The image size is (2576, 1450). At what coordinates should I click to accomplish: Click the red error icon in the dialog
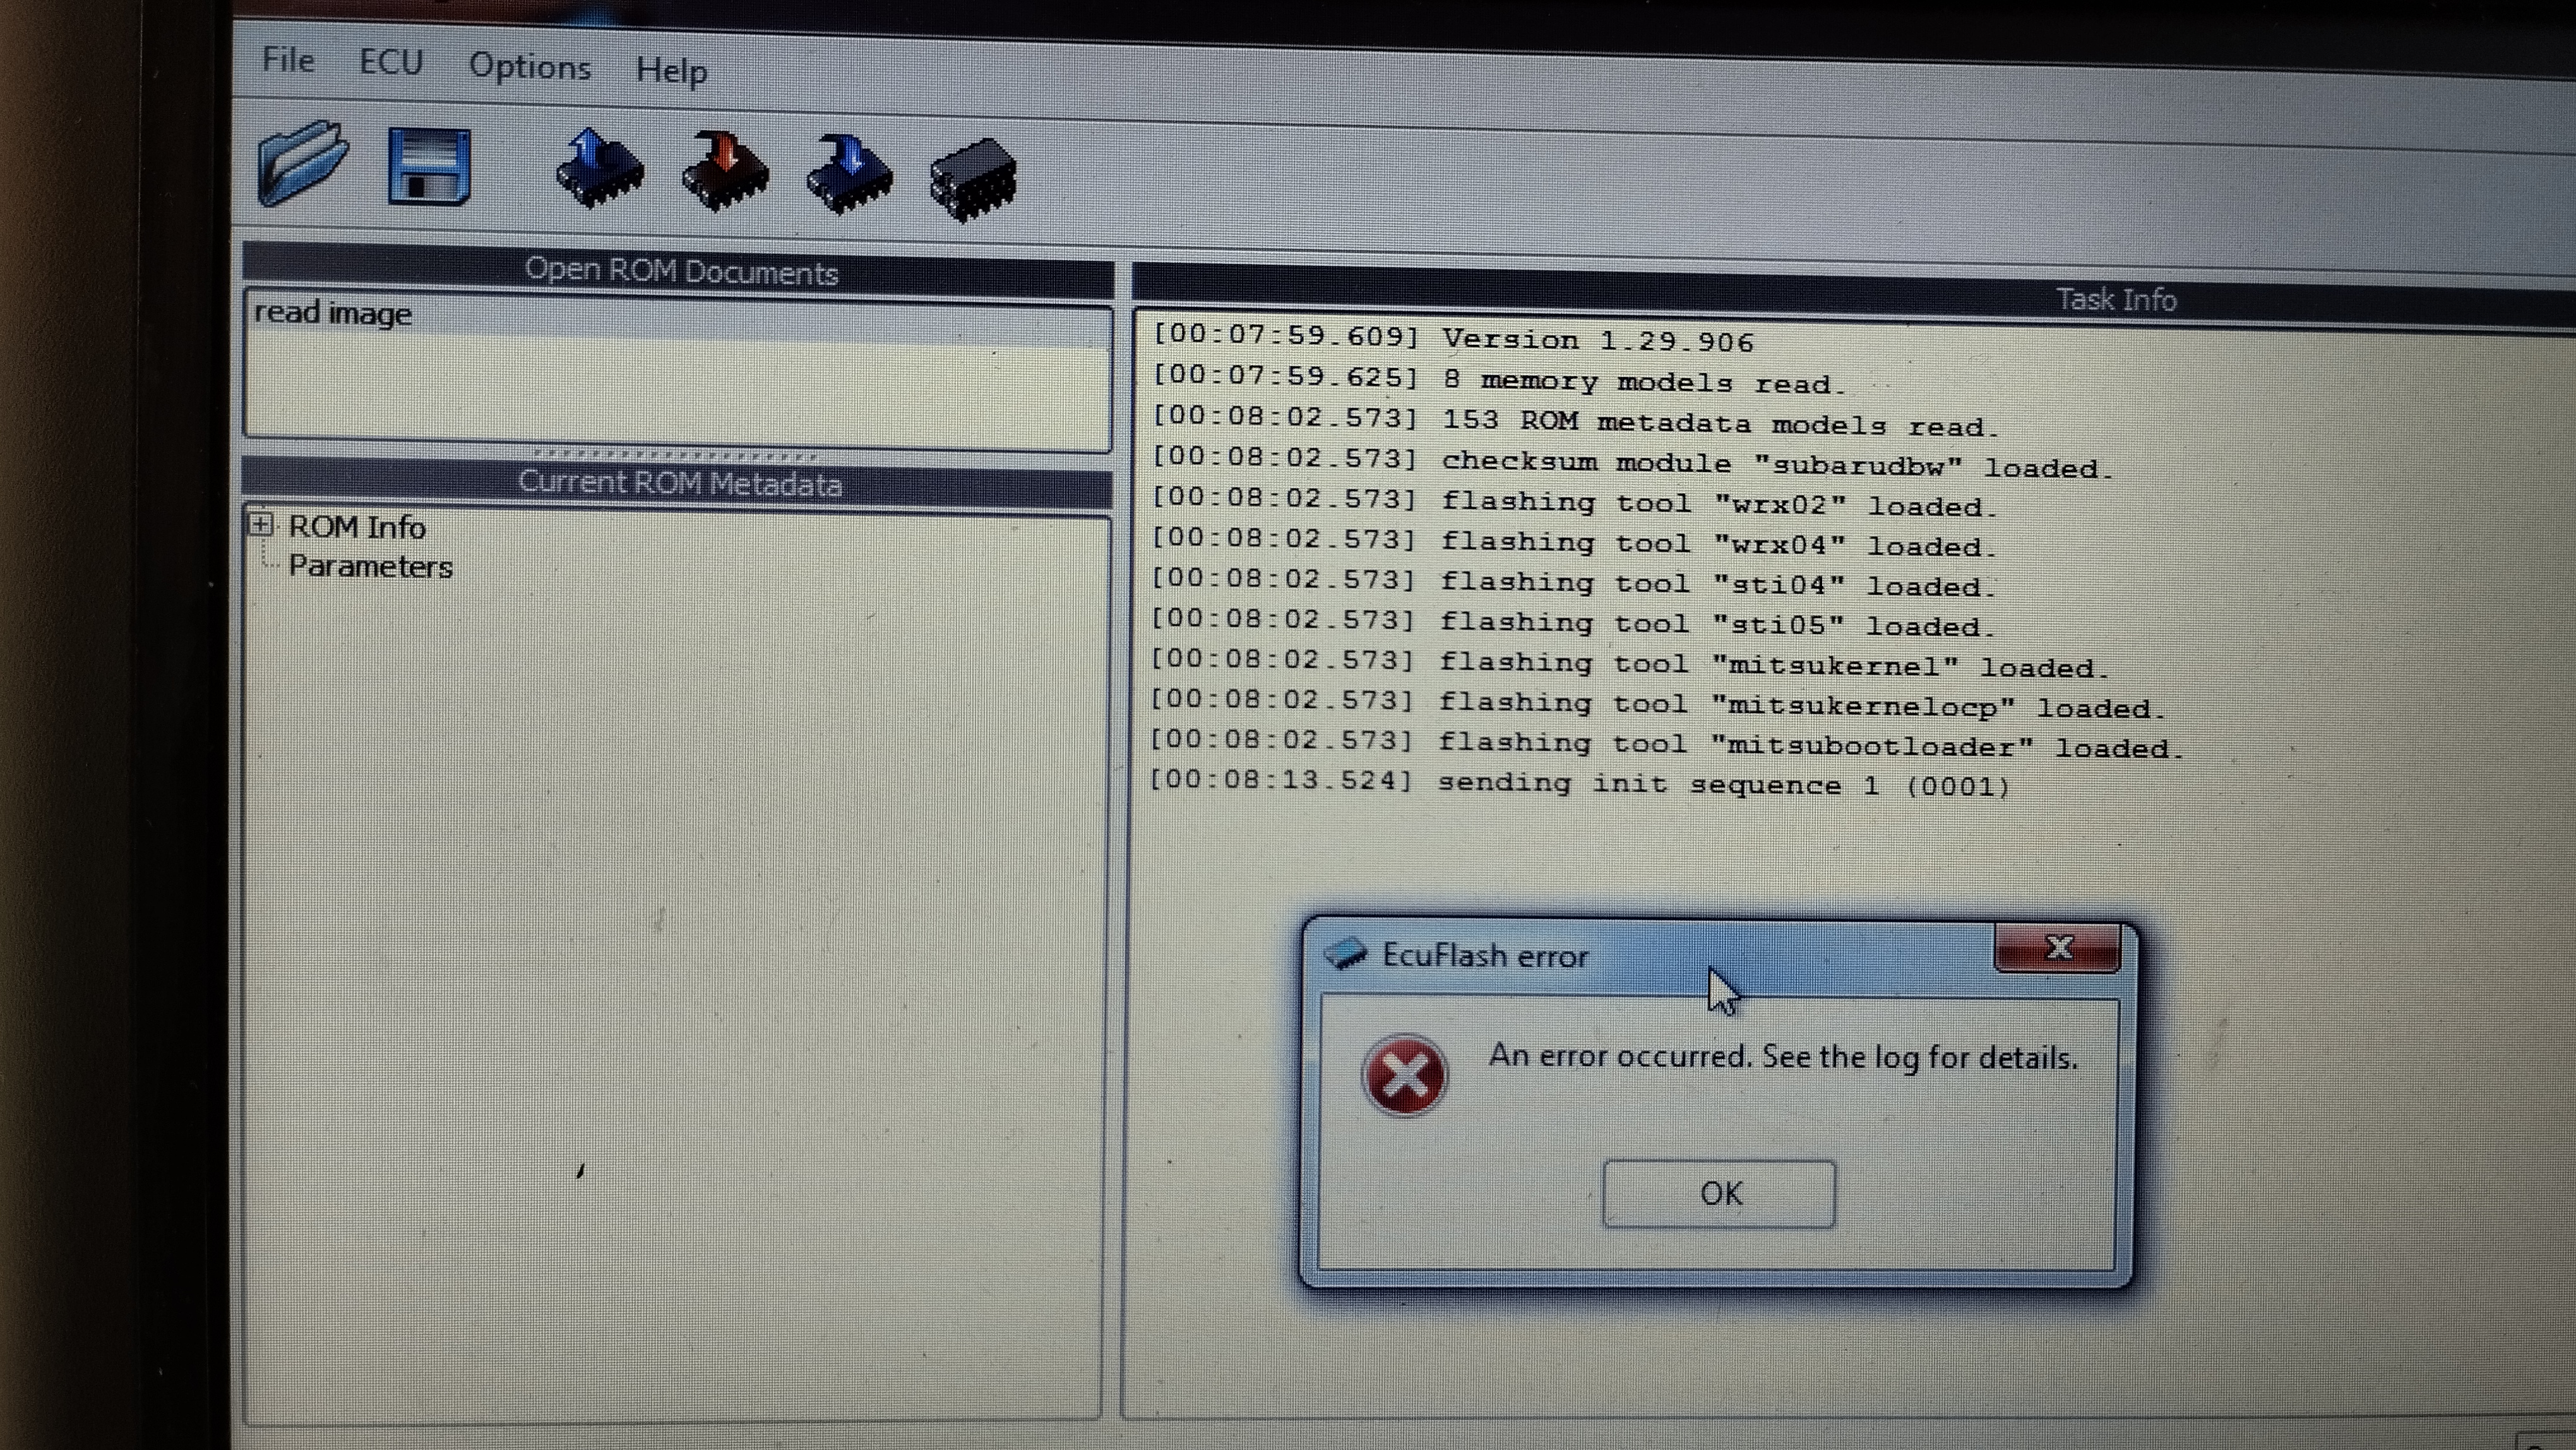coord(1404,1075)
